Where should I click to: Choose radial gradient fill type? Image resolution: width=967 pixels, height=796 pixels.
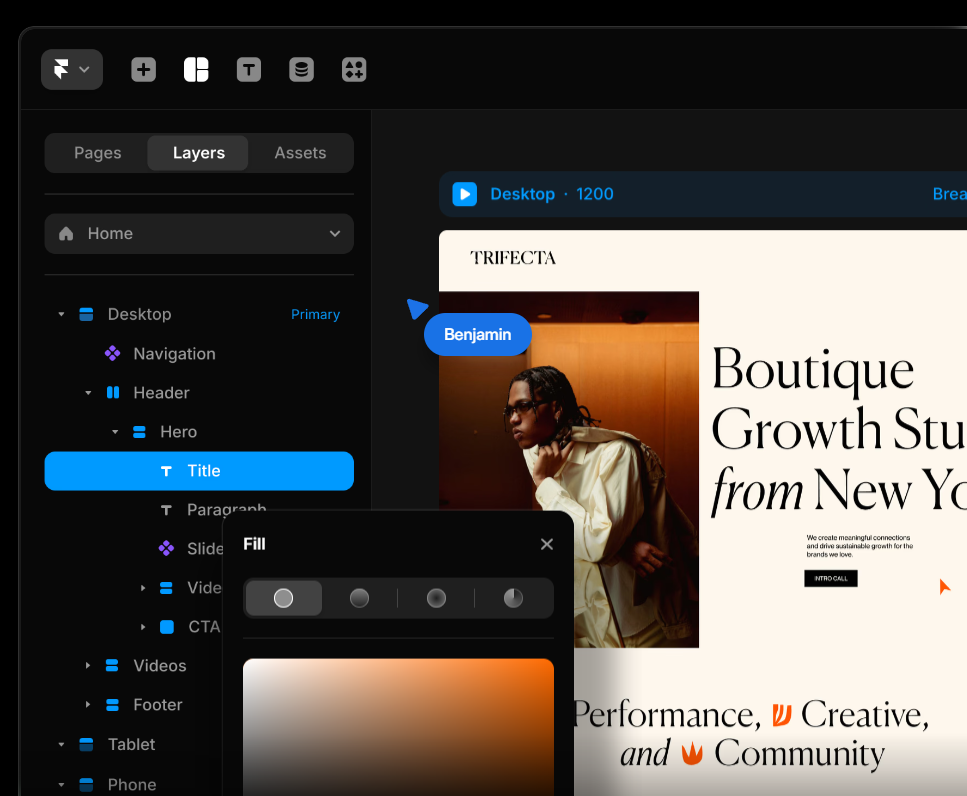coord(436,598)
